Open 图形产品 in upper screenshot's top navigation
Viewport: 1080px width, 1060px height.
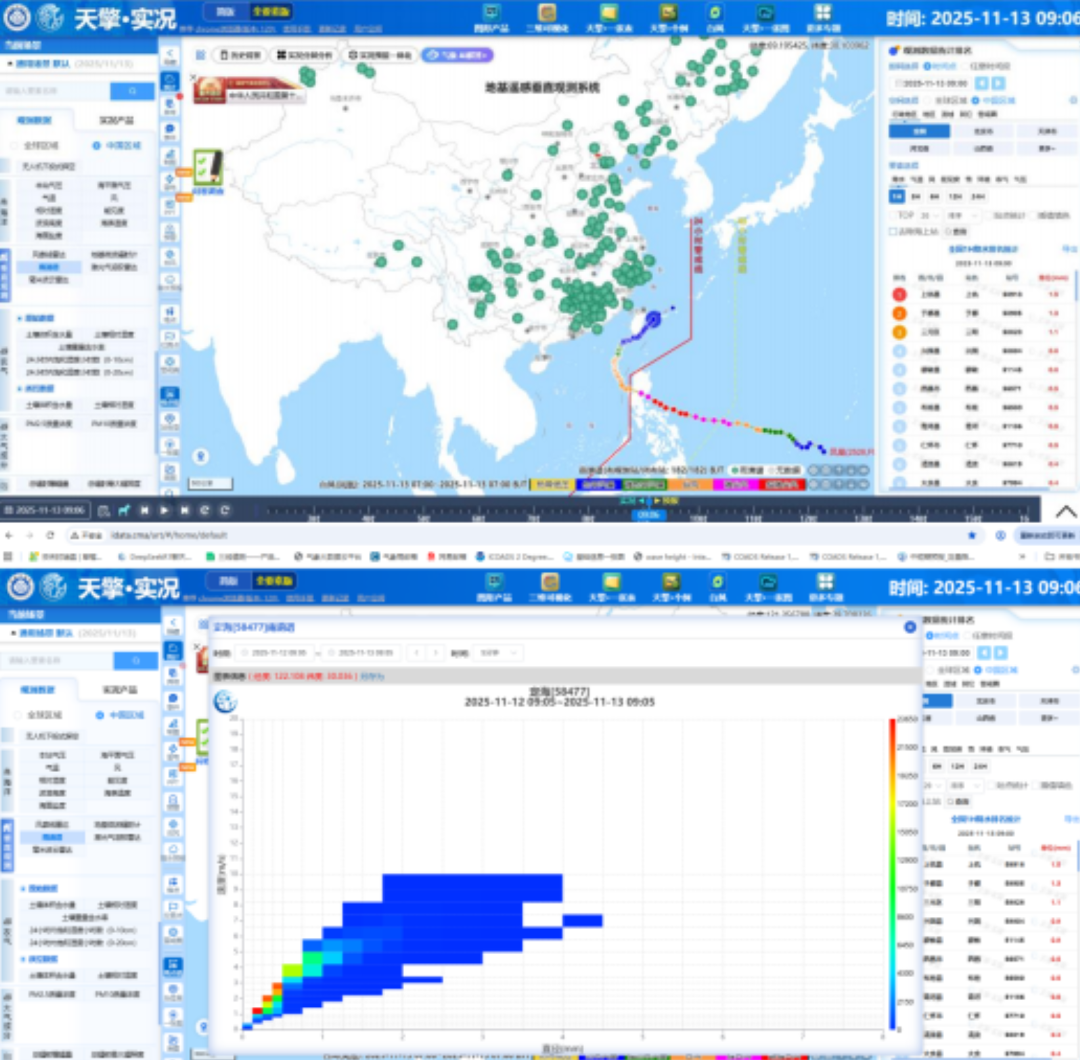pyautogui.click(x=491, y=18)
